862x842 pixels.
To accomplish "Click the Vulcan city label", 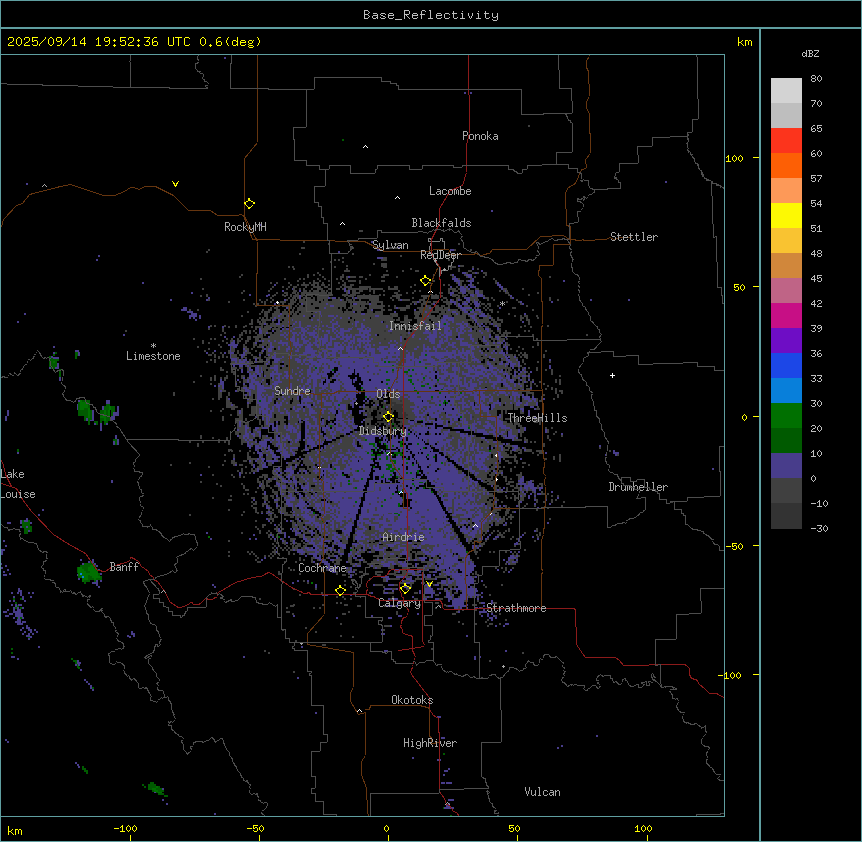I will coord(542,792).
